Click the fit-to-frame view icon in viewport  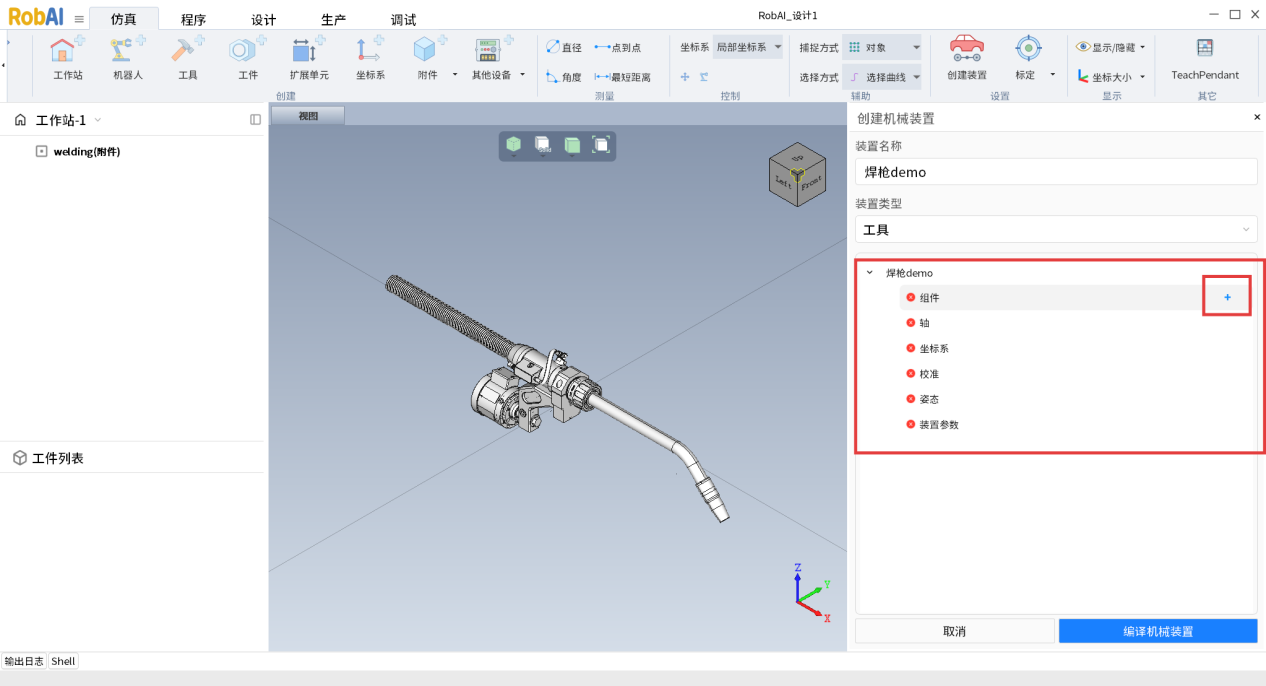(601, 145)
